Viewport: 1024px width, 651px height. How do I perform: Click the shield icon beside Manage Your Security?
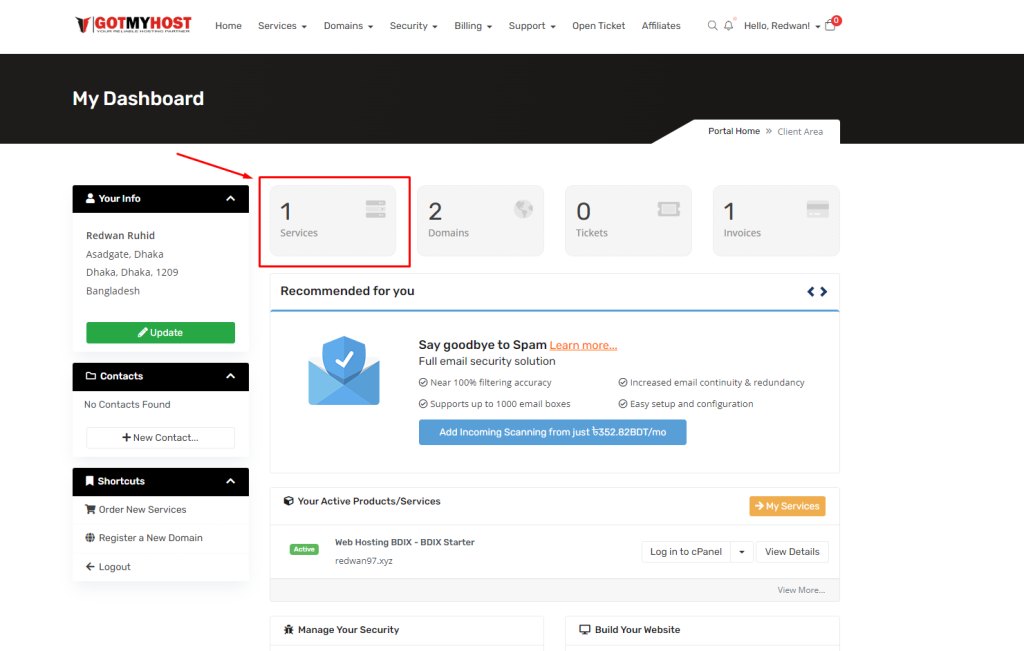coord(289,629)
